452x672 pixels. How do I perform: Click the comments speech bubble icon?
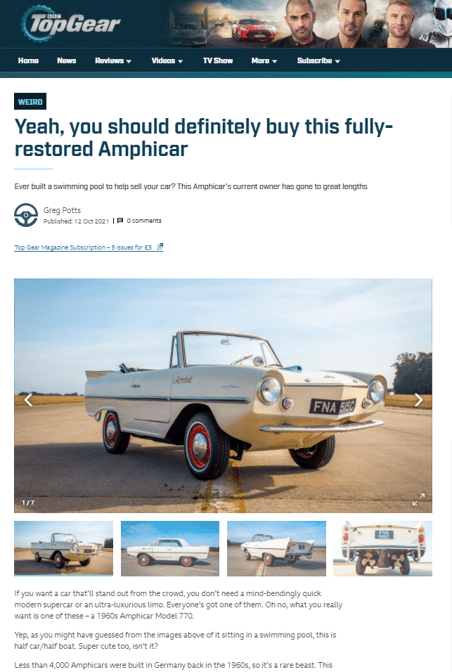tap(120, 221)
